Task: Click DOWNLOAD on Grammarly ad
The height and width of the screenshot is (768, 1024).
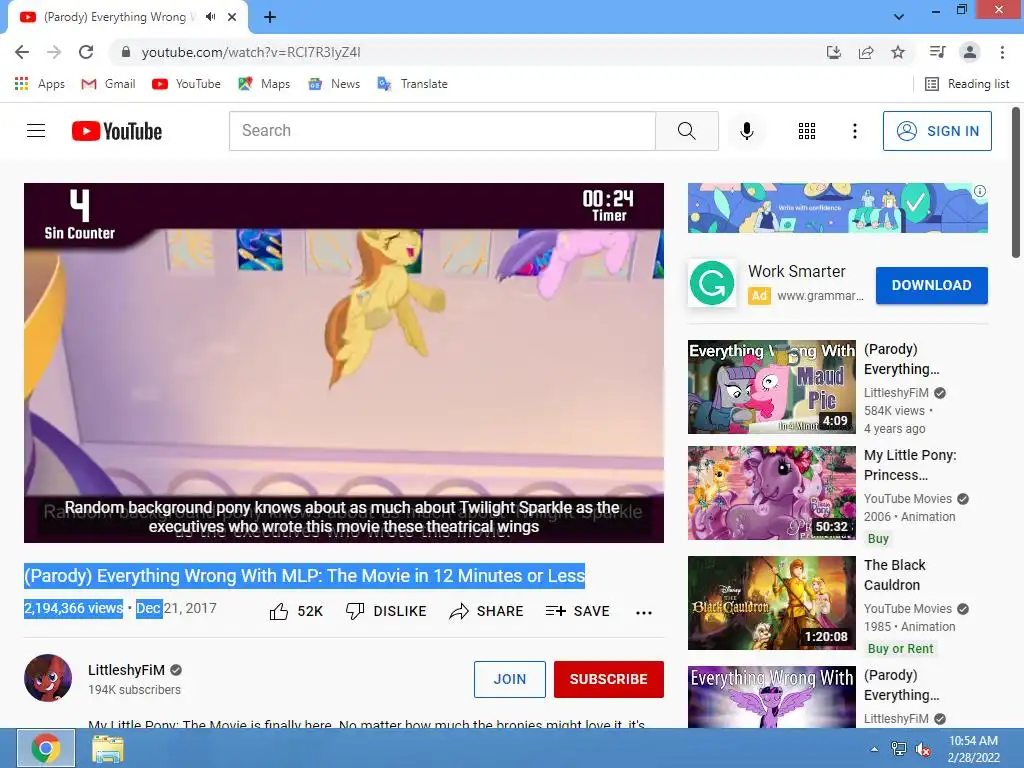Action: click(931, 285)
